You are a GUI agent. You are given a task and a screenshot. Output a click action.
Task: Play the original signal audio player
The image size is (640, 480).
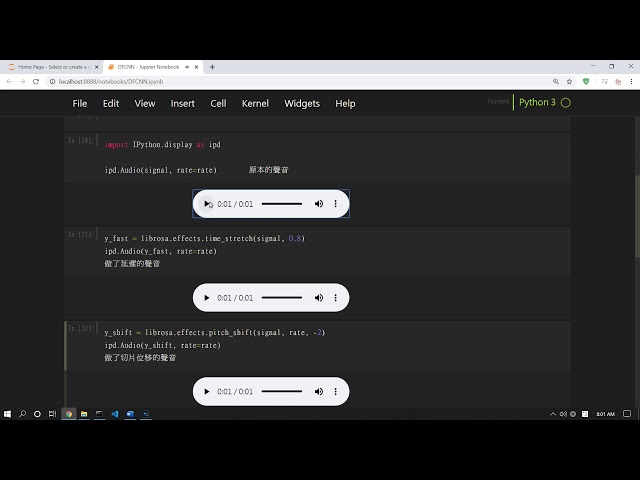[x=207, y=204]
